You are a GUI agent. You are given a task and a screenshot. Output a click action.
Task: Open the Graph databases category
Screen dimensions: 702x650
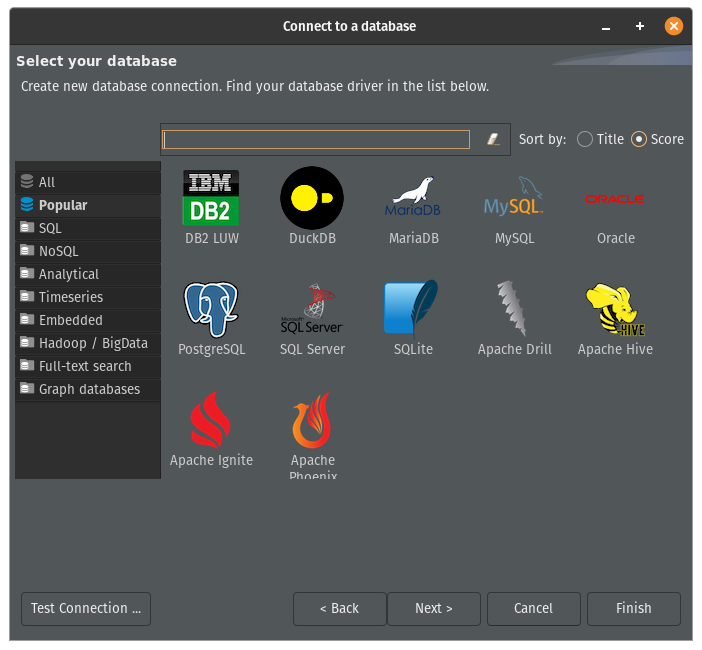tap(89, 389)
